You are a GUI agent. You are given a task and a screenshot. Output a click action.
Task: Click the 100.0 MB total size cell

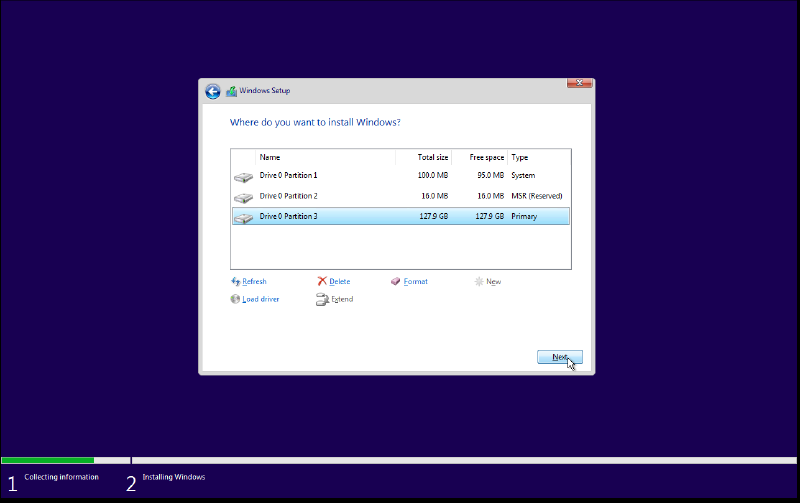(433, 175)
